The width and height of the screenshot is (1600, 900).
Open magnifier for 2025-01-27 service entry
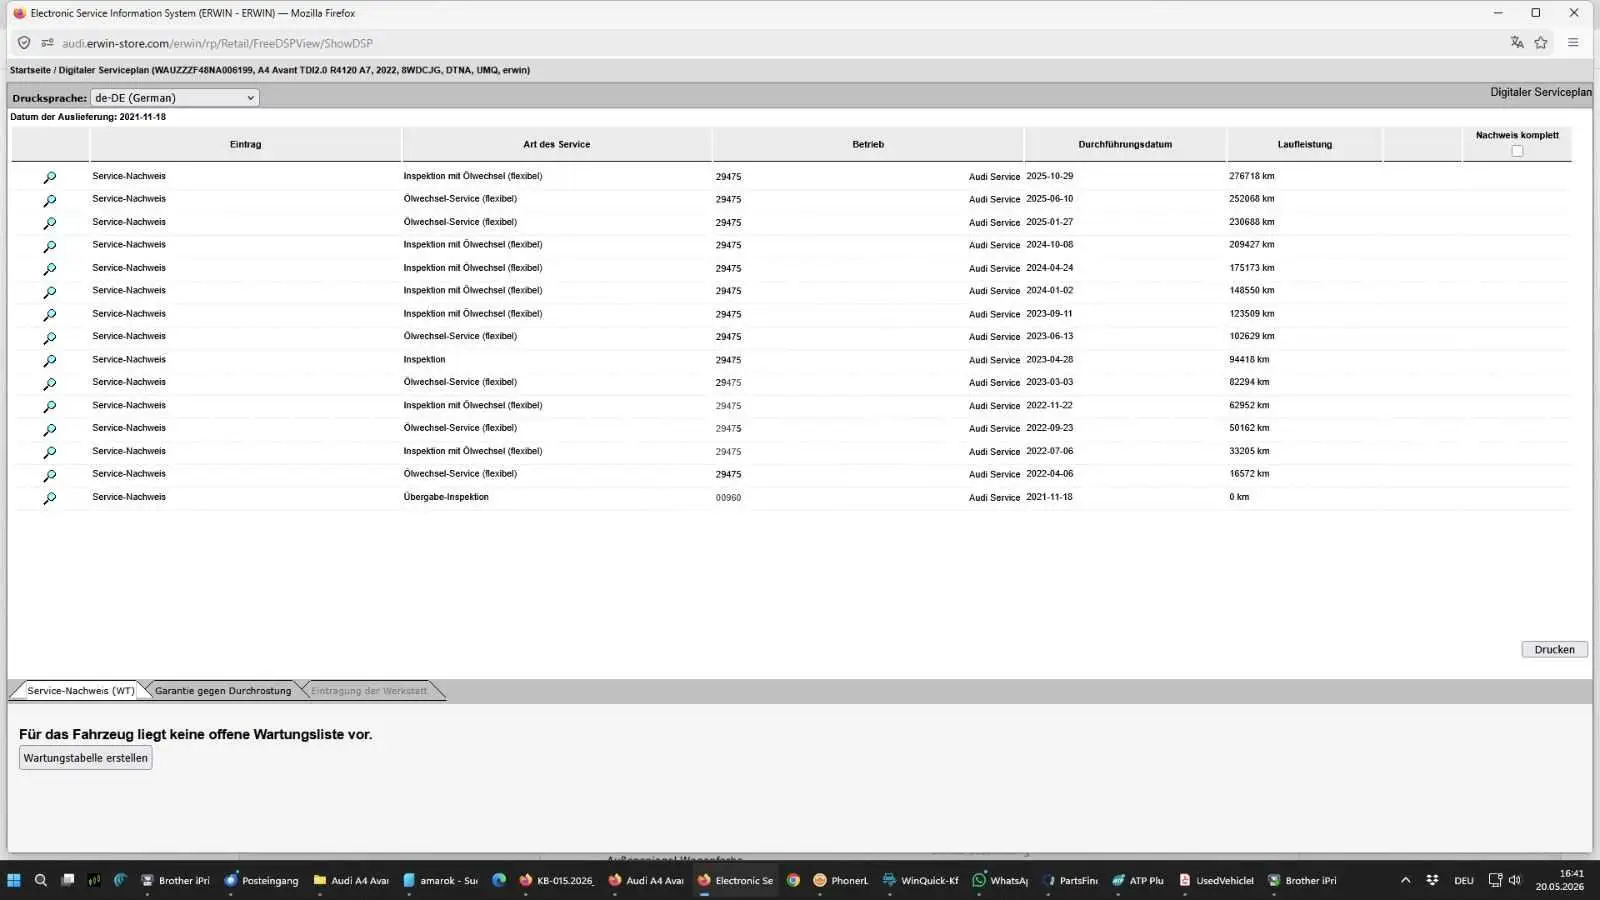pos(49,223)
